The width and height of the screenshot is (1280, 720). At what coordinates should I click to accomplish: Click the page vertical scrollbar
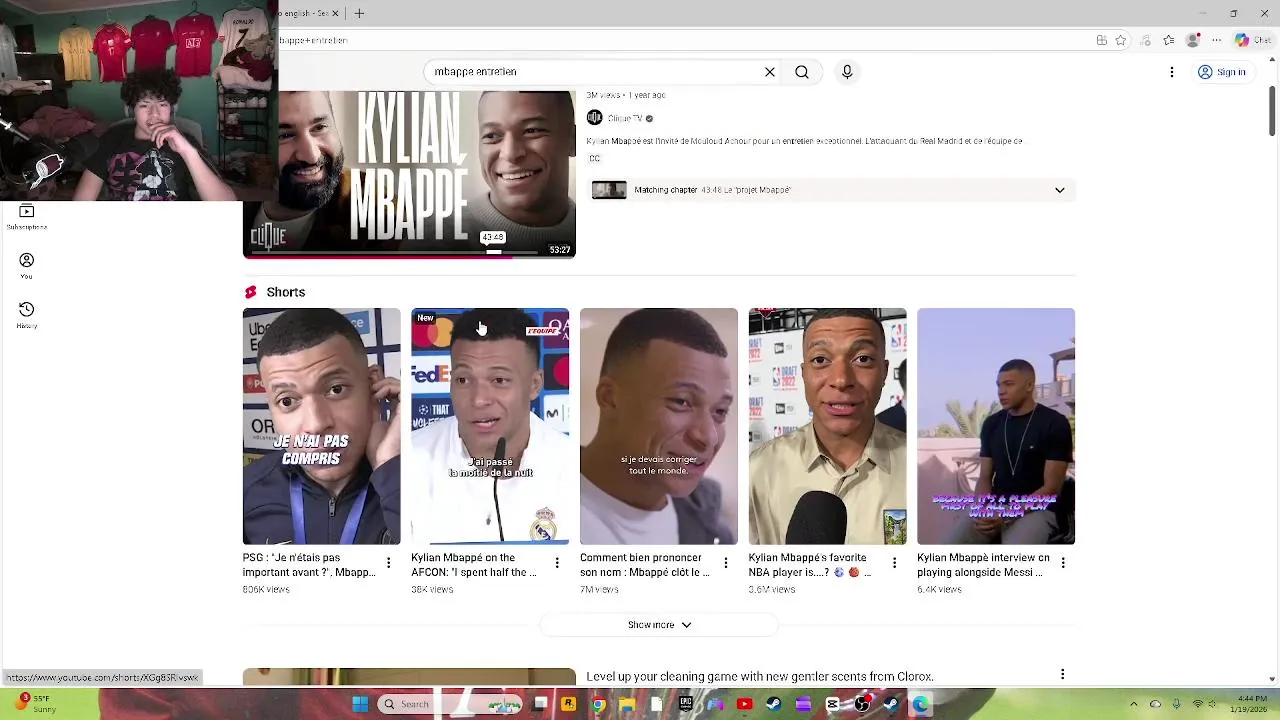[1272, 112]
